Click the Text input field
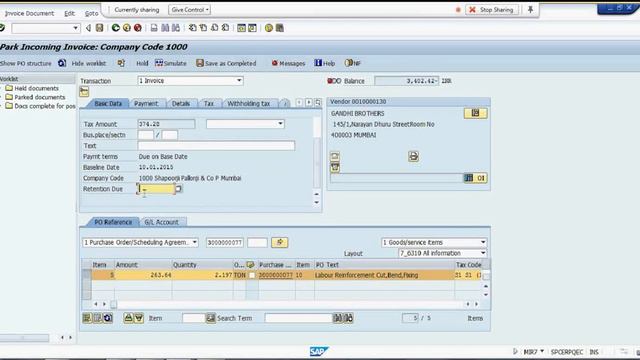640x360 pixels. pyautogui.click(x=216, y=146)
